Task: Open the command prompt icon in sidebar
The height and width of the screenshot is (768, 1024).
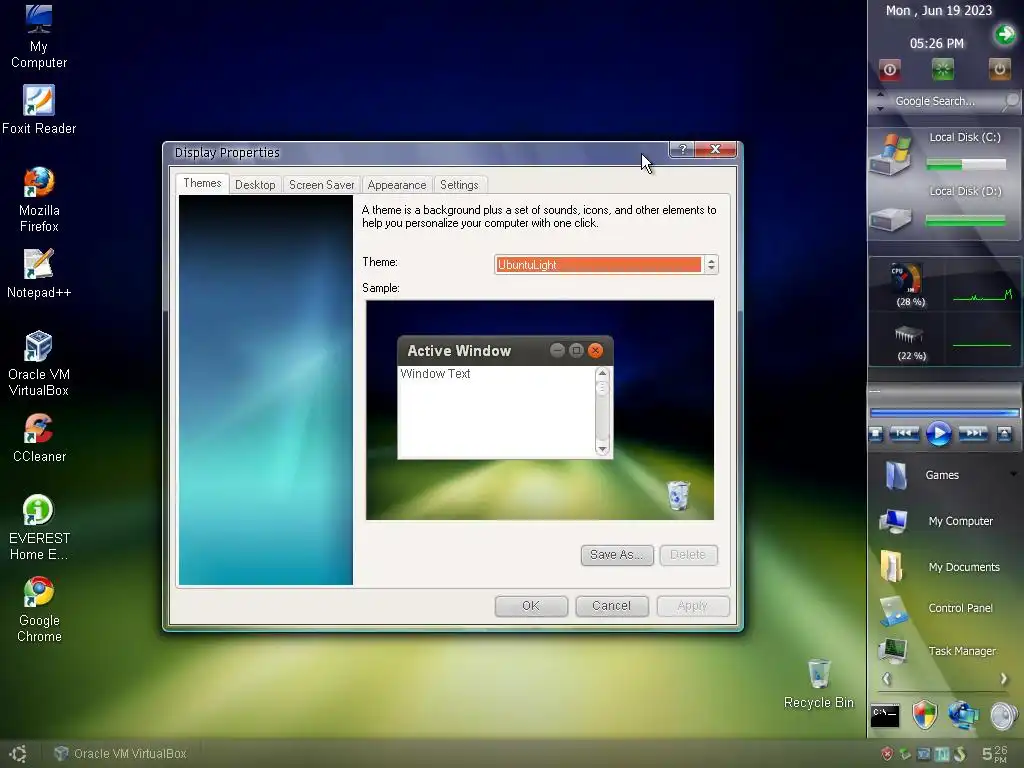Action: (886, 716)
